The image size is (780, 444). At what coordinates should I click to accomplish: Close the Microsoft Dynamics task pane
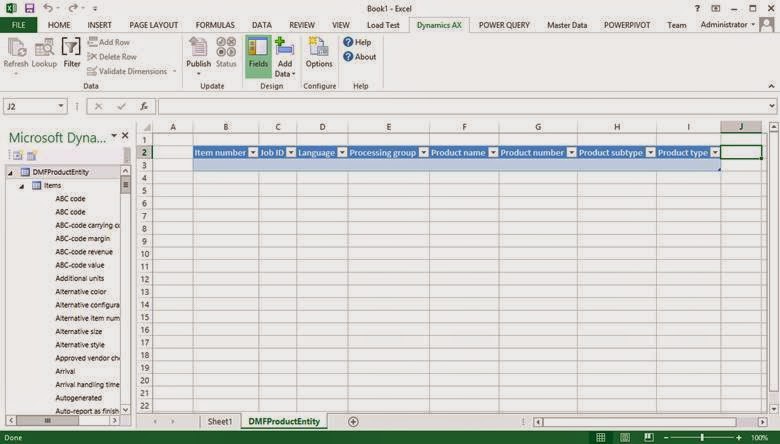pos(125,135)
